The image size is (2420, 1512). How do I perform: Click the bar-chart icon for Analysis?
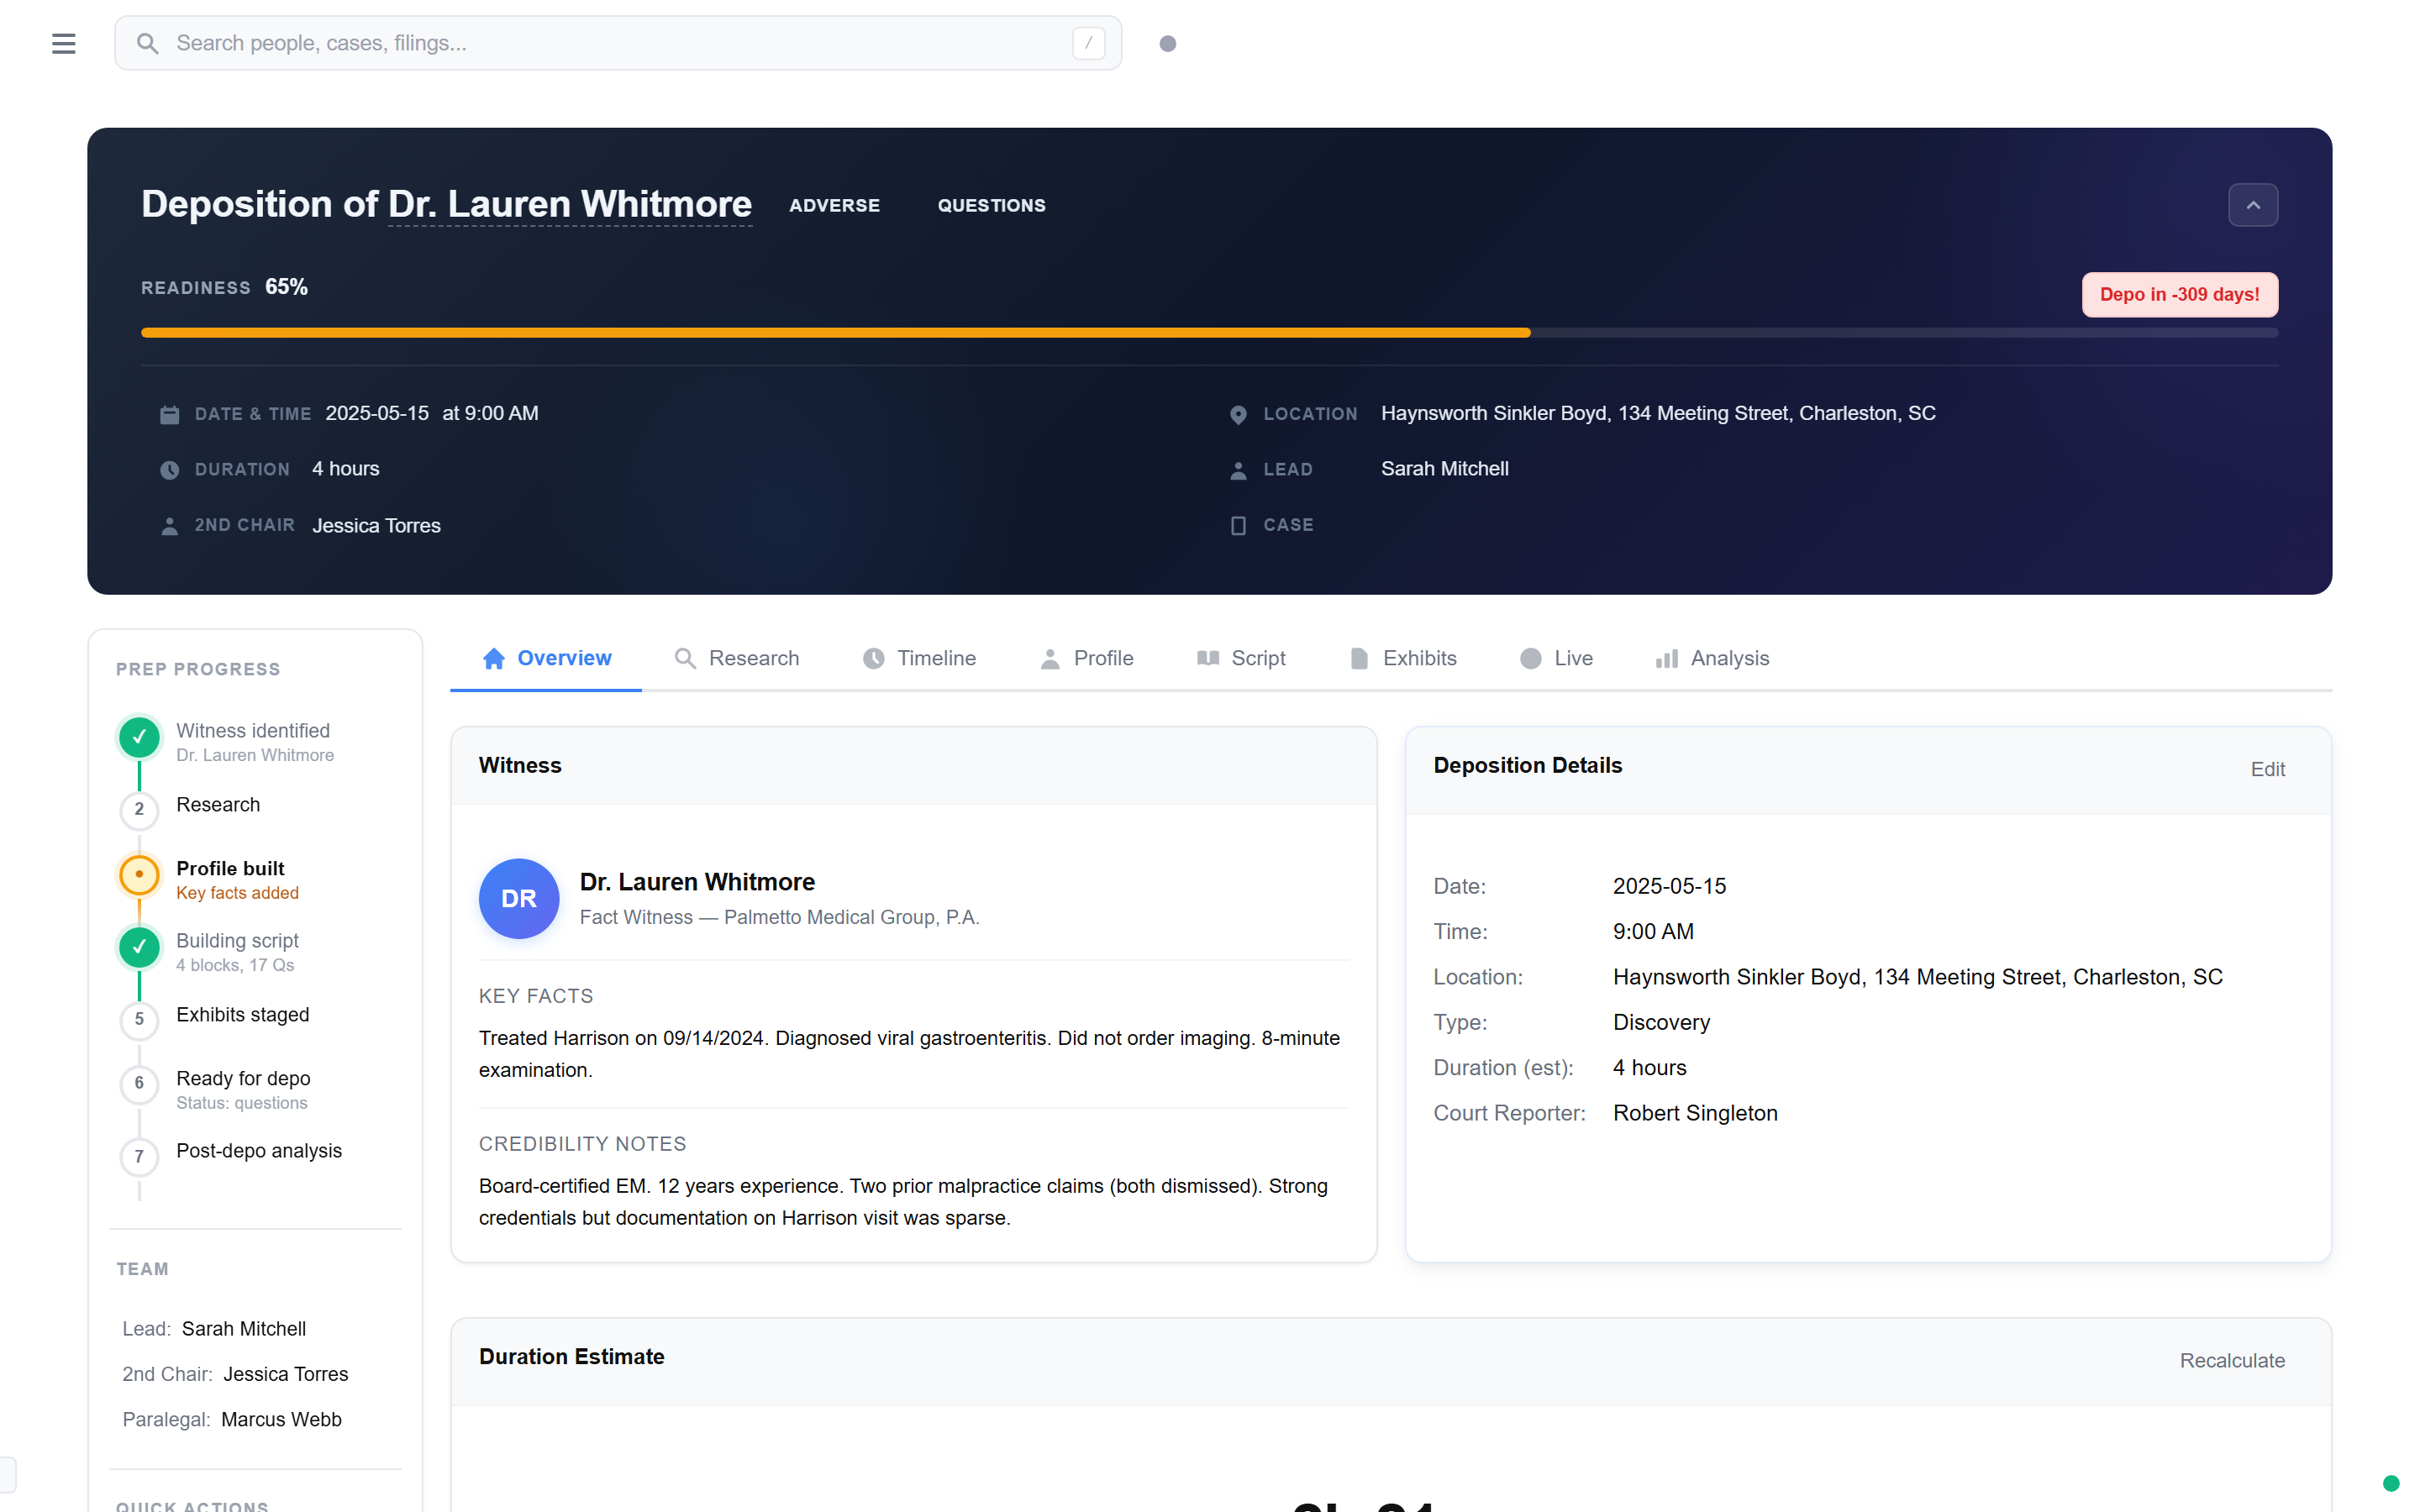click(x=1666, y=658)
